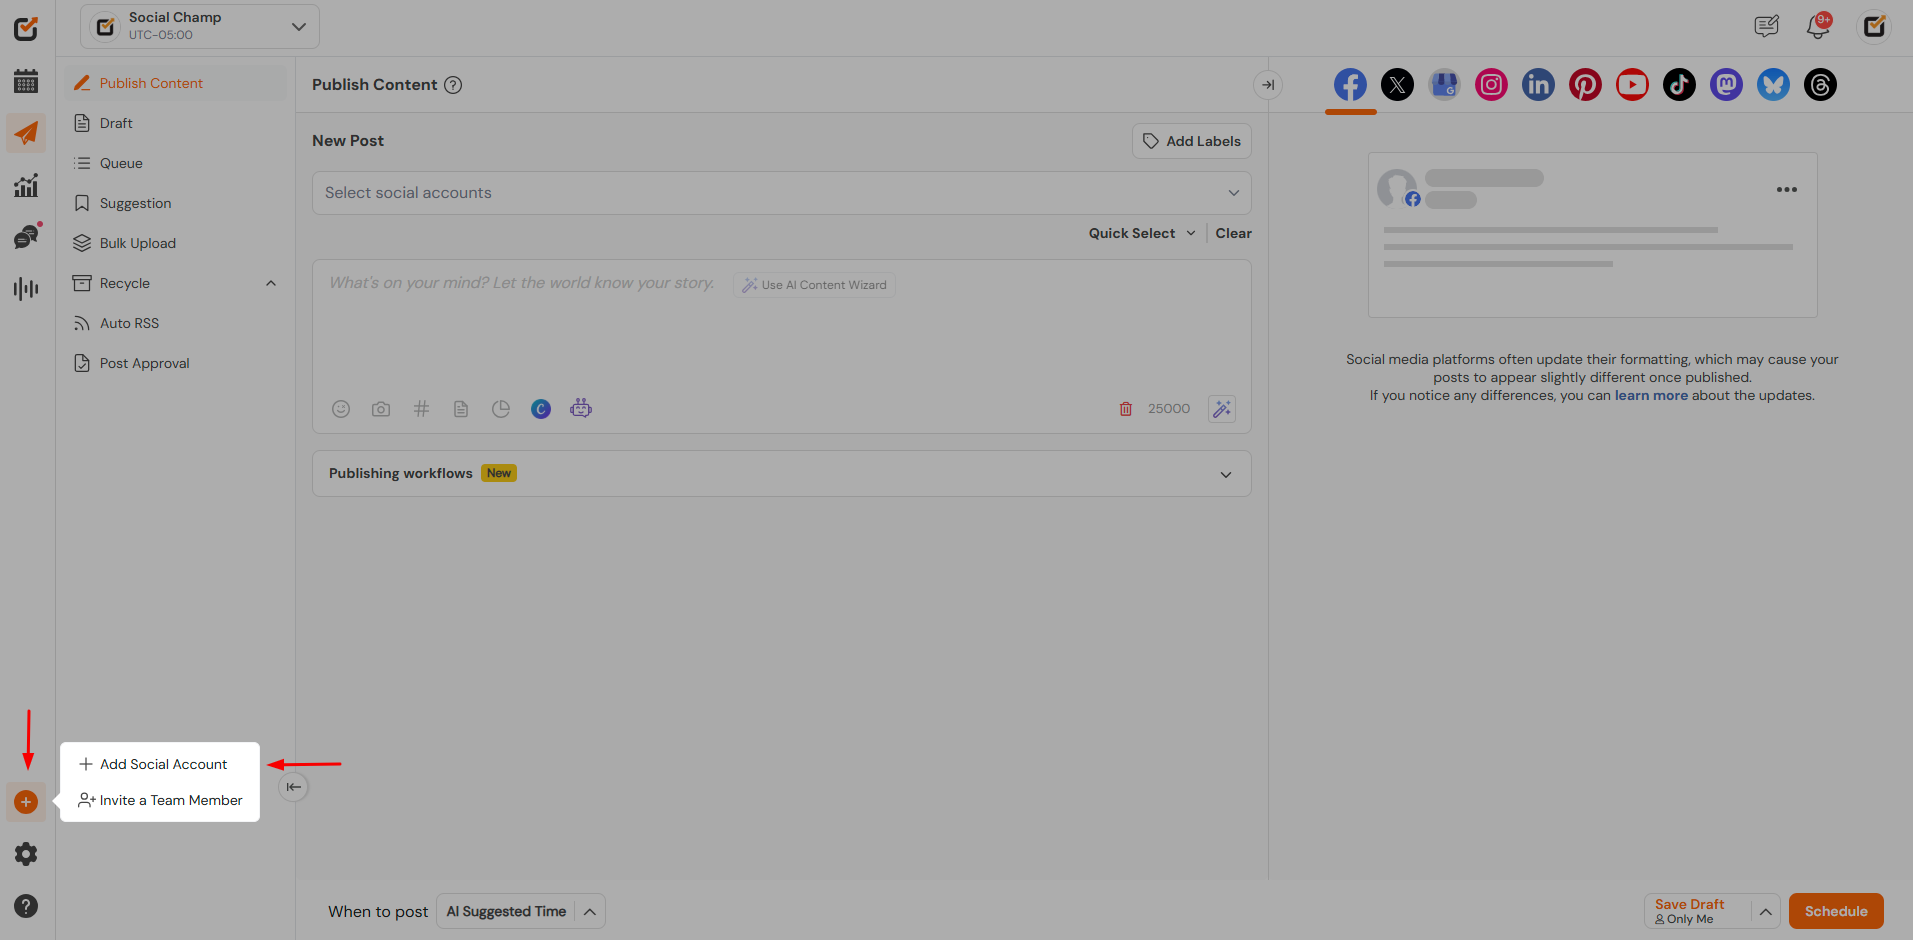
Task: Open the AI robot assistant icon
Action: 581,409
